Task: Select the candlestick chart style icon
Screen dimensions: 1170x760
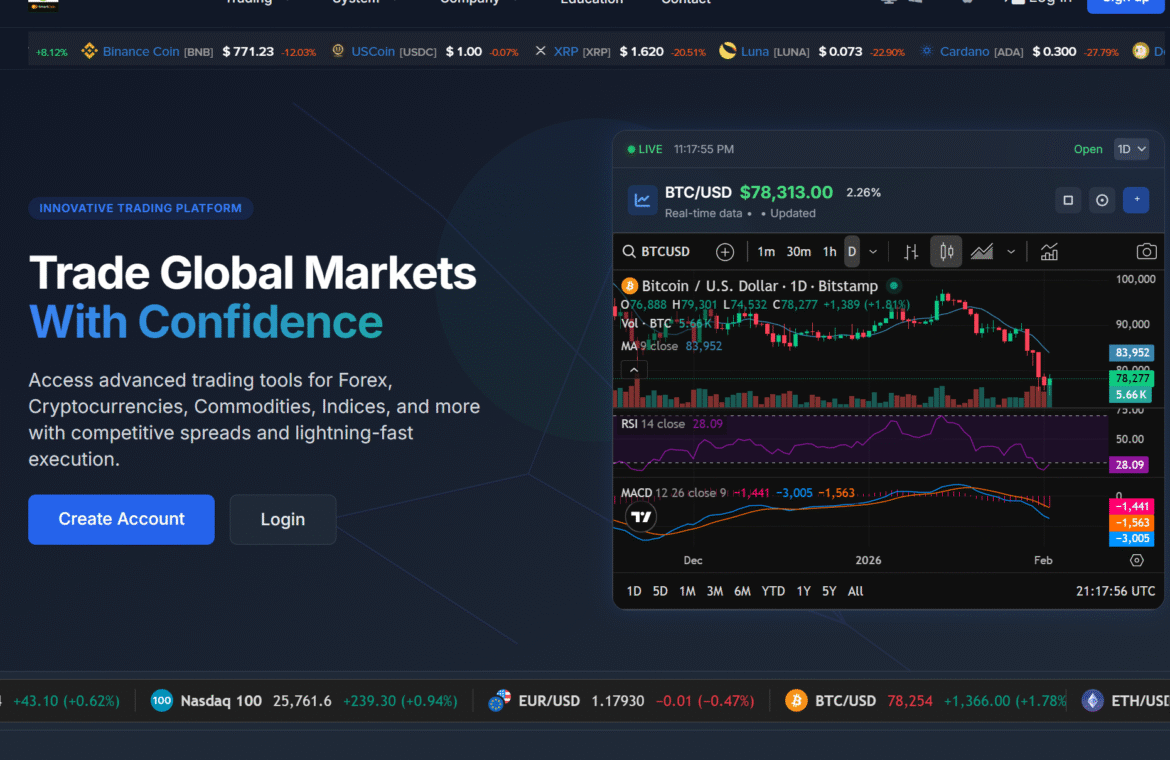Action: point(946,252)
